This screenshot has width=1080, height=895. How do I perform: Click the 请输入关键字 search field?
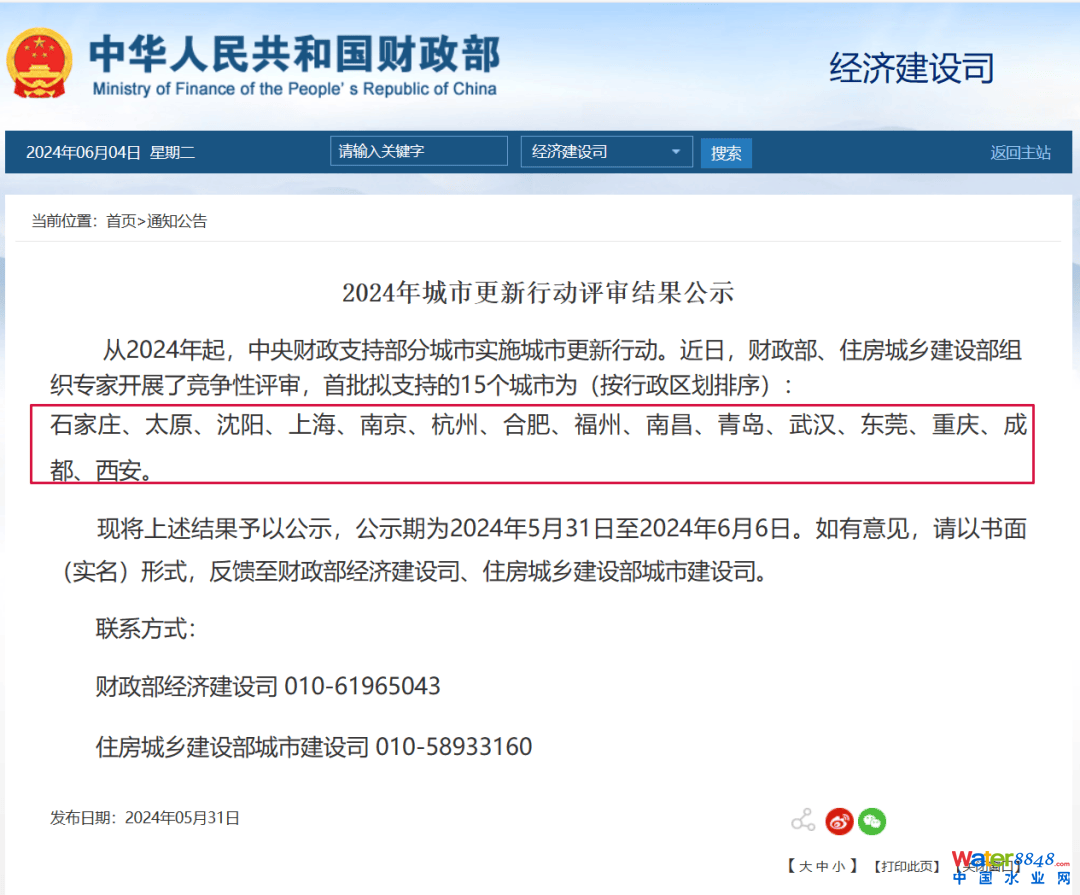click(x=418, y=151)
